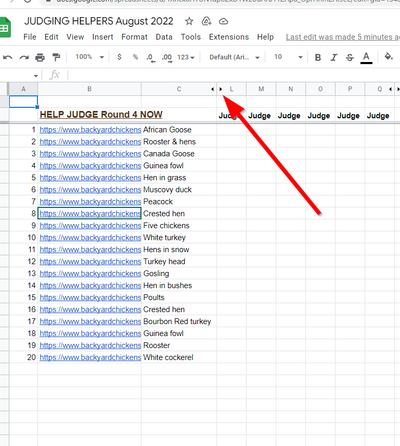Open the Data menu
This screenshot has height=446, width=400.
[164, 37]
